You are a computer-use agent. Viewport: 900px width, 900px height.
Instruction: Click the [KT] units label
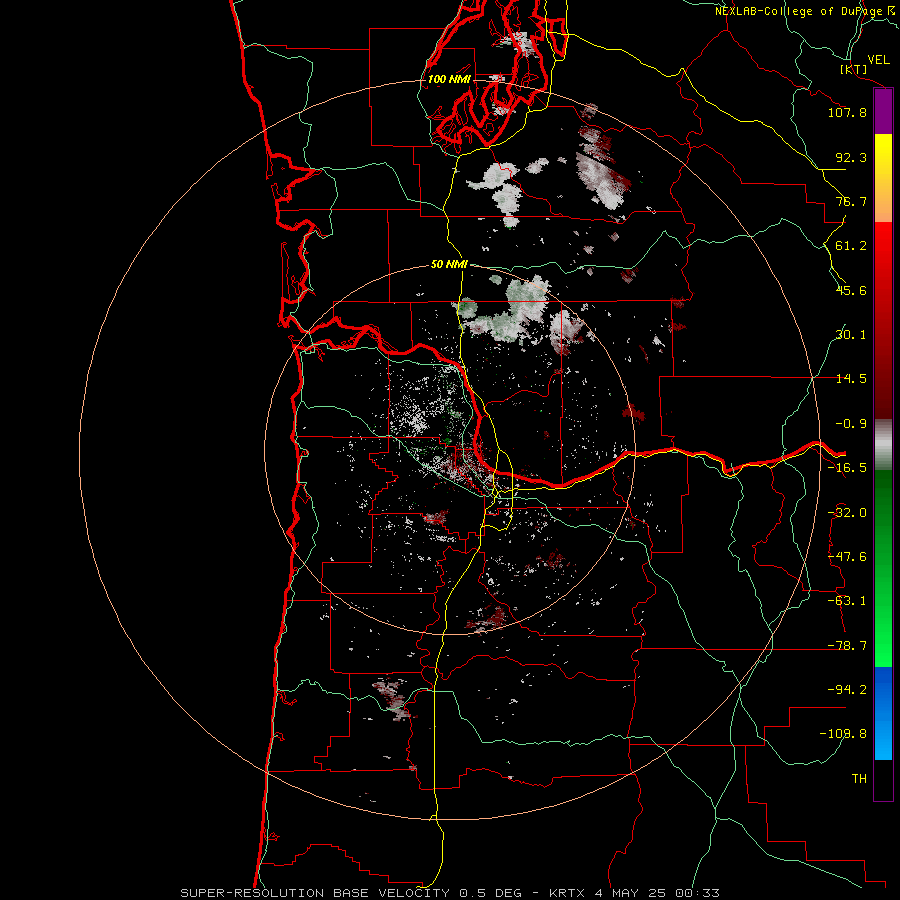854,69
